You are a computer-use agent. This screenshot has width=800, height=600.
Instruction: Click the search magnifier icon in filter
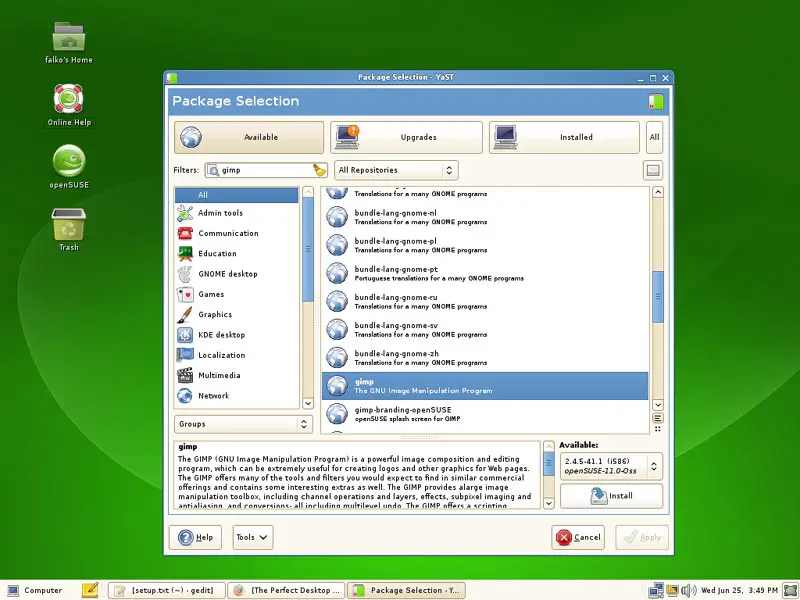tap(214, 170)
